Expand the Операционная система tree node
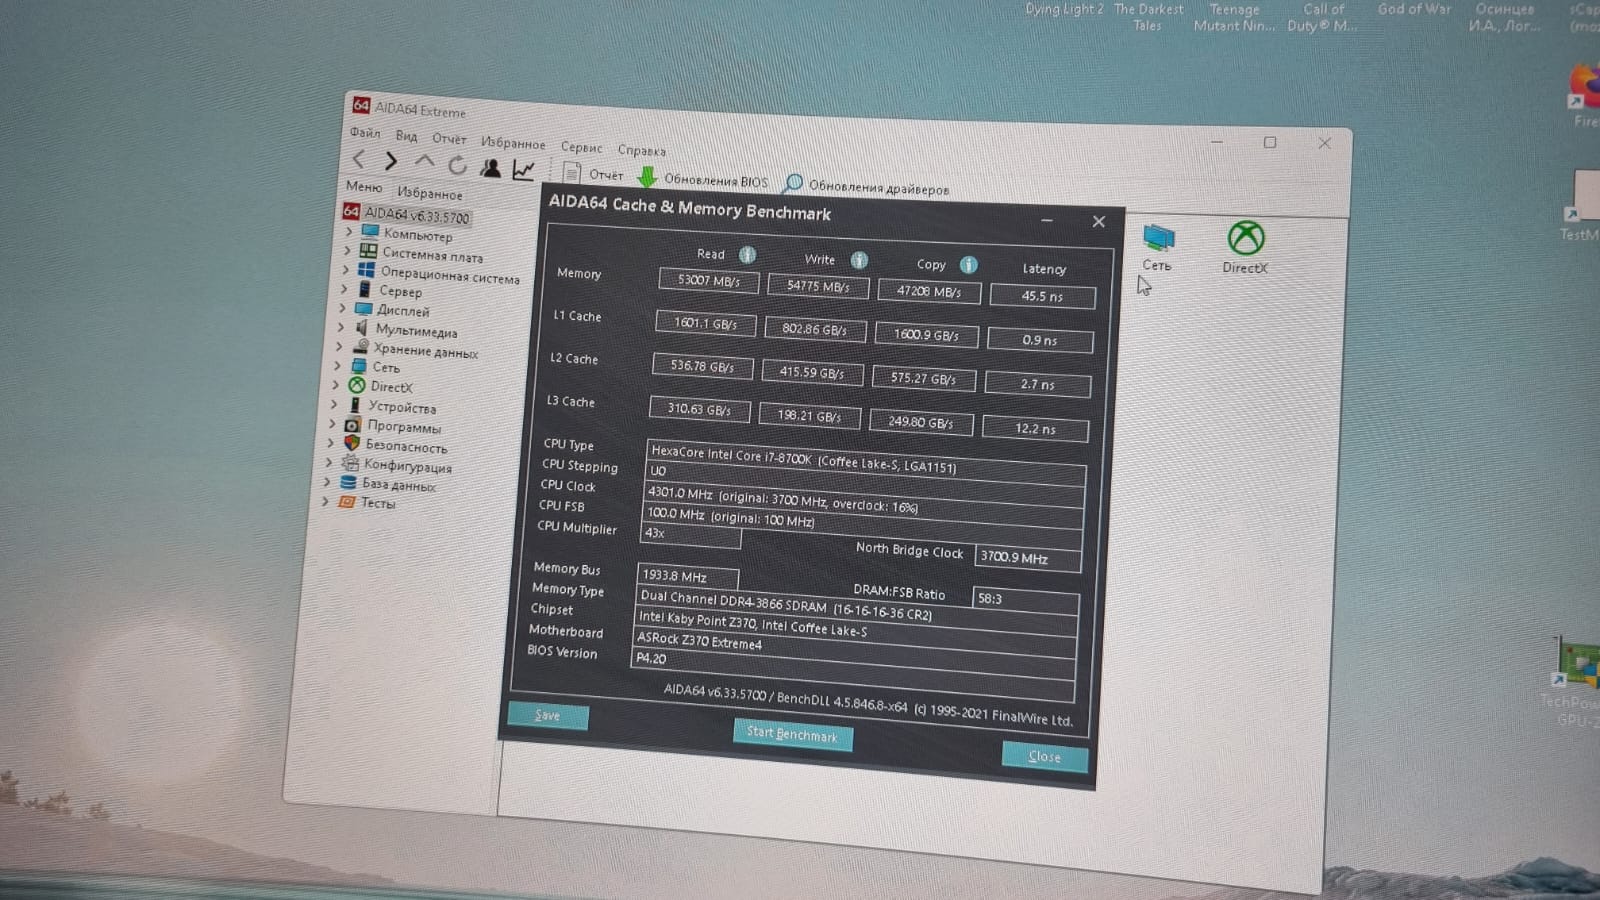 (x=345, y=269)
